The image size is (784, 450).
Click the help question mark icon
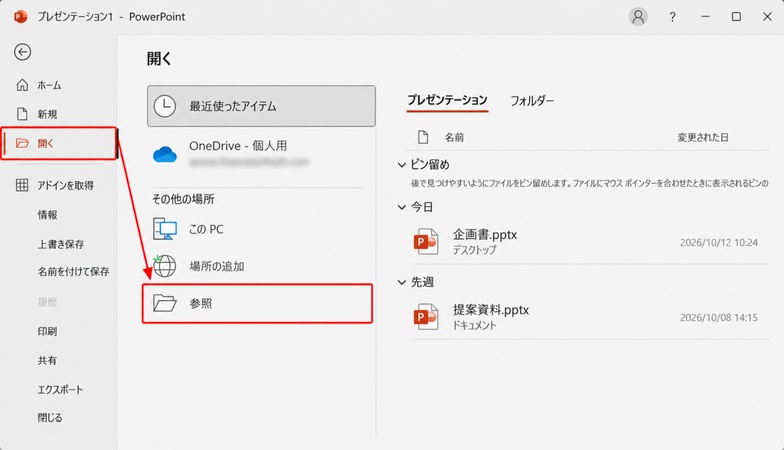click(672, 17)
